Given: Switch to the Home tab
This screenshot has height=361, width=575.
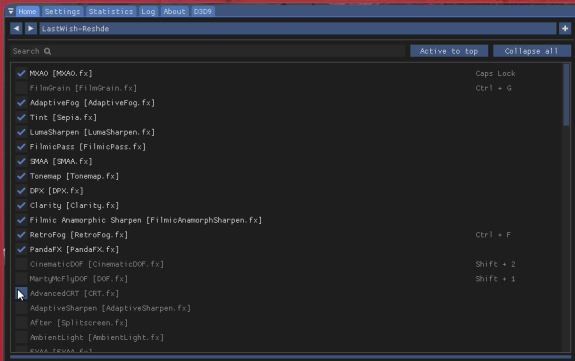Looking at the screenshot, I should coord(27,11).
